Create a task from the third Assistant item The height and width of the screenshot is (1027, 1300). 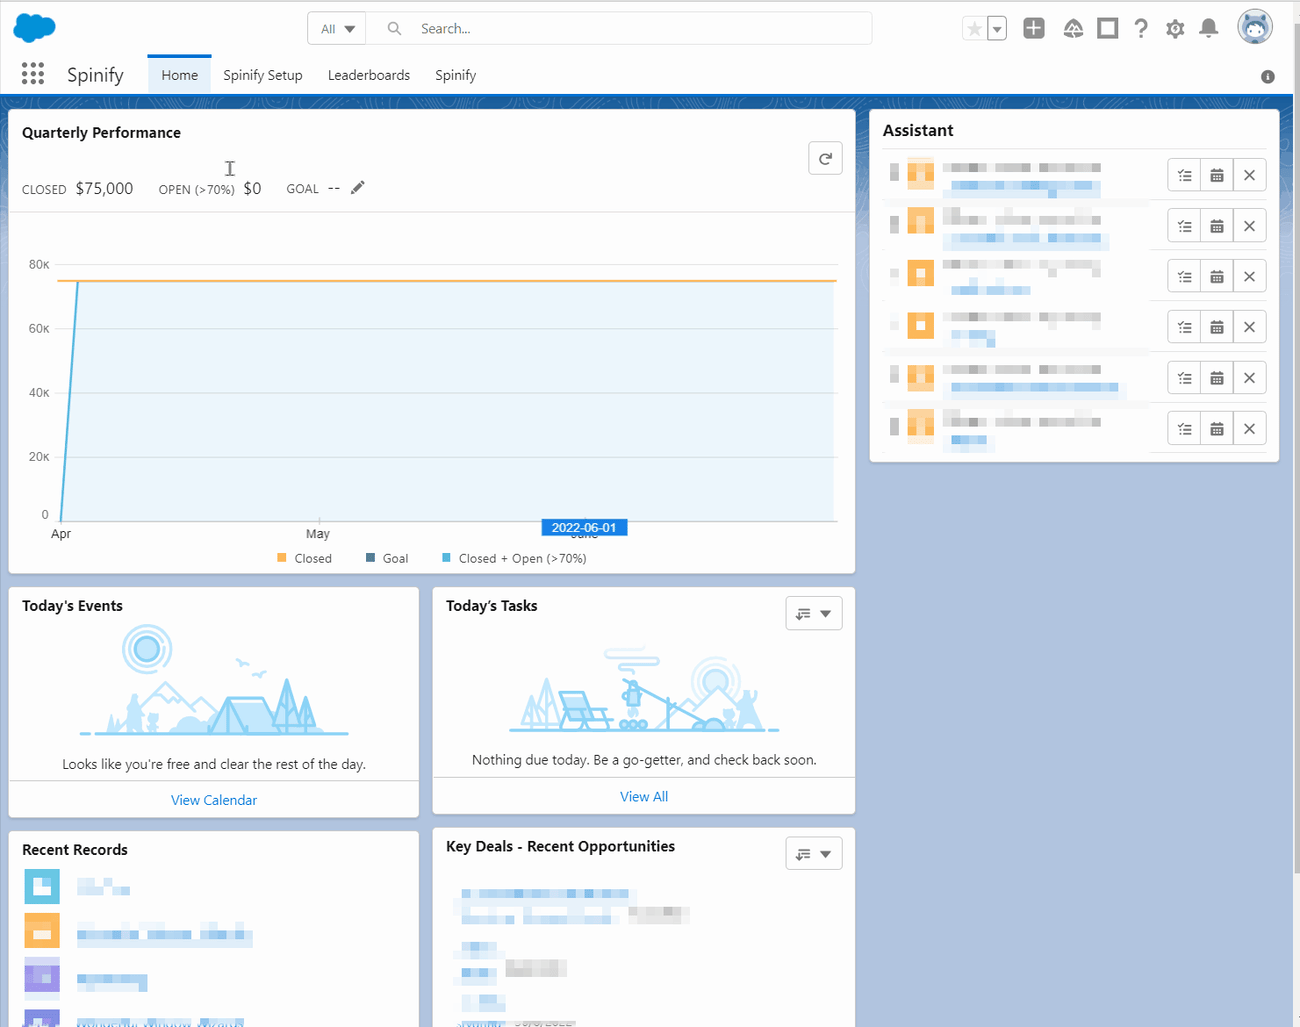coord(1184,276)
